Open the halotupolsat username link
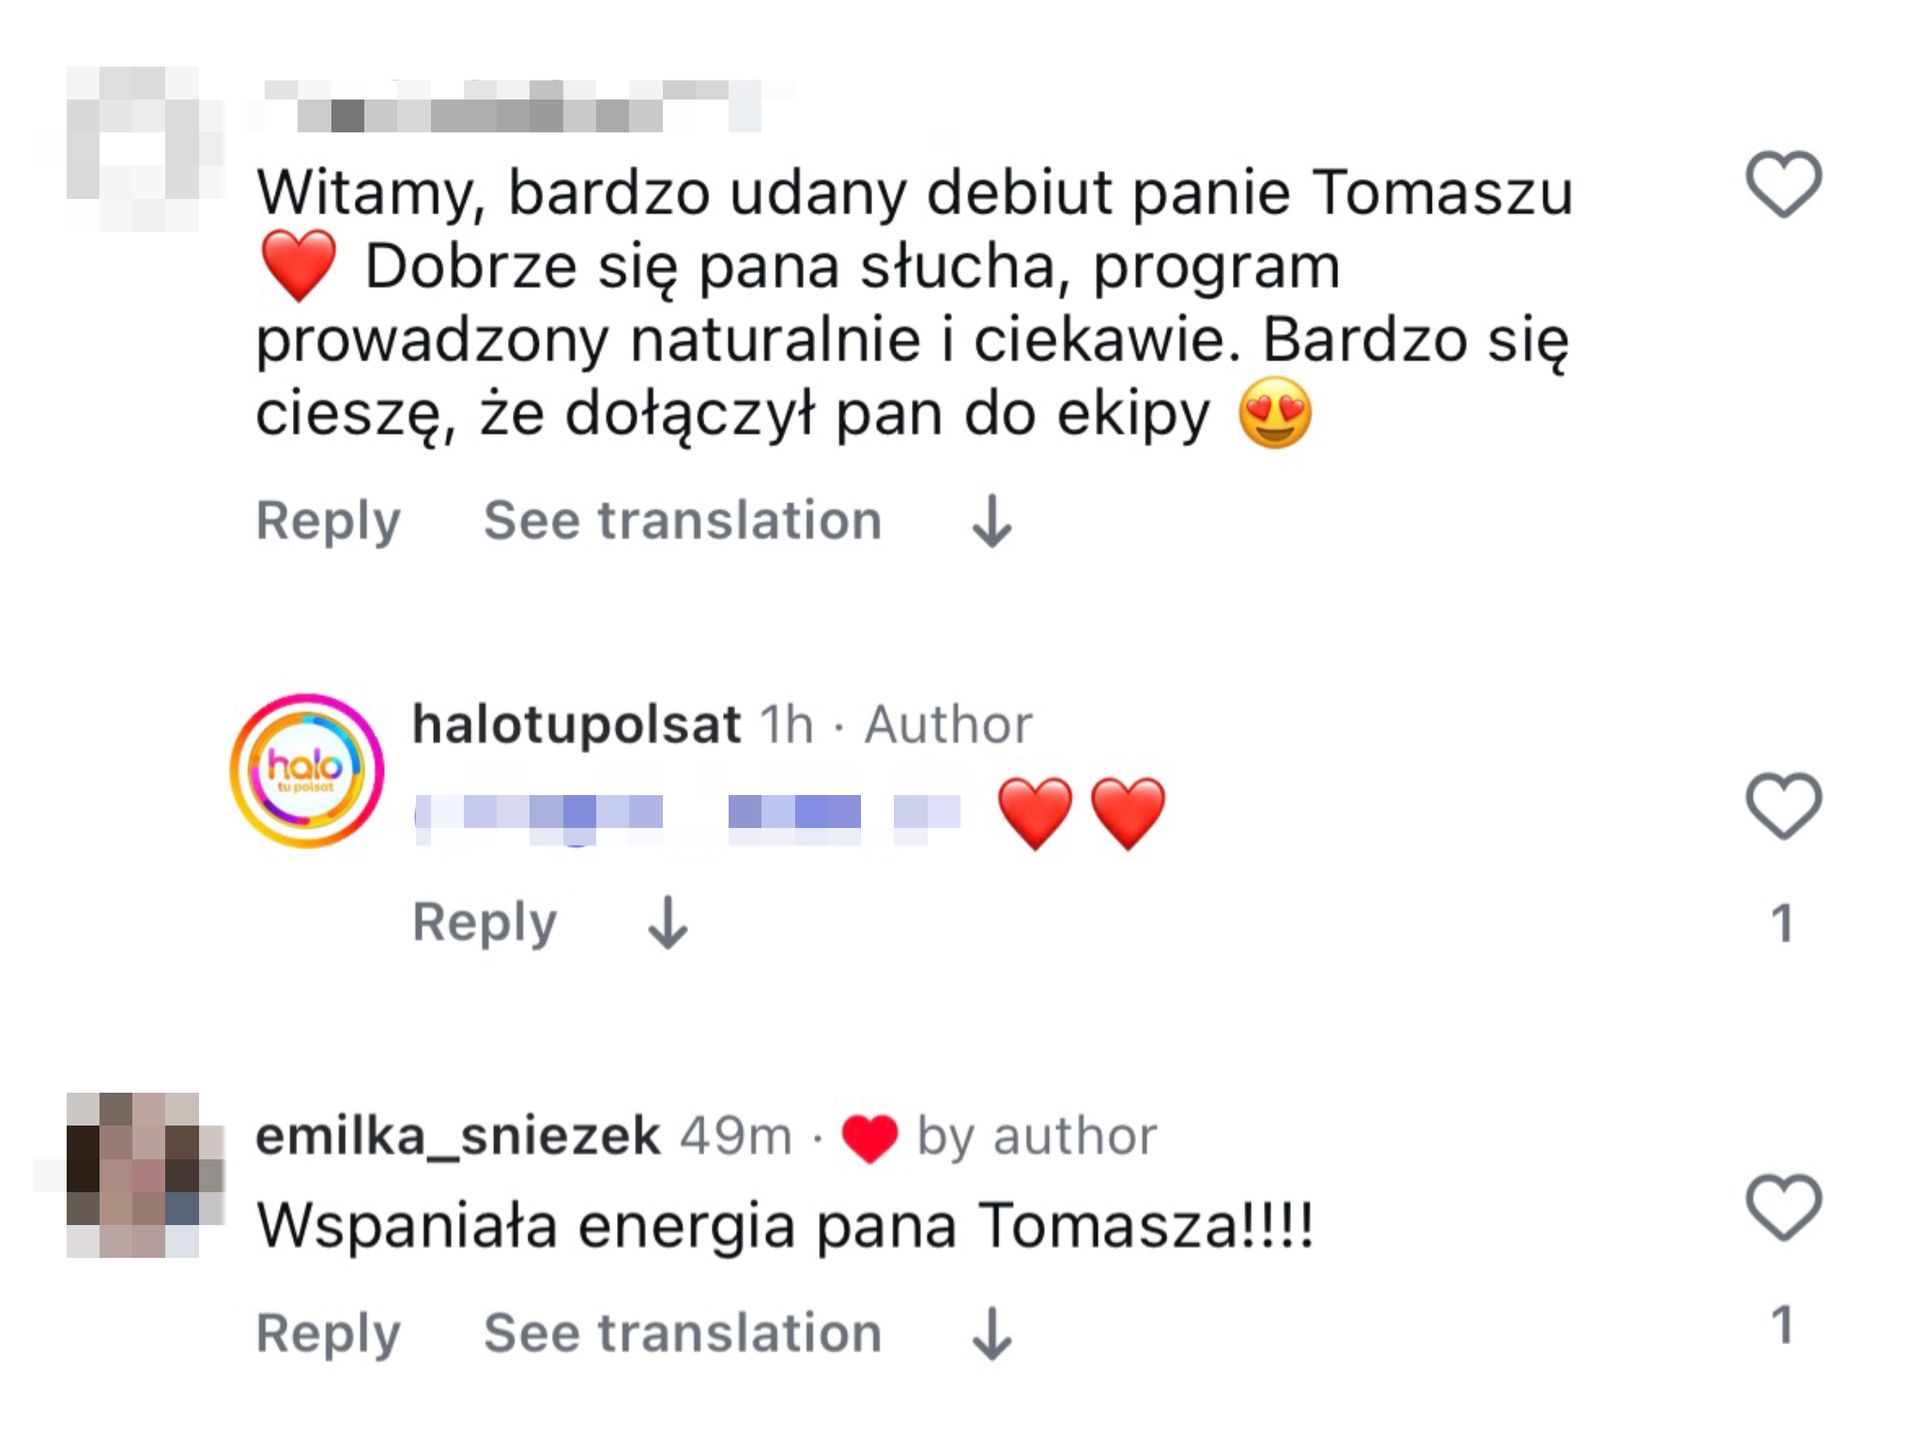This screenshot has width=1921, height=1440. [577, 724]
